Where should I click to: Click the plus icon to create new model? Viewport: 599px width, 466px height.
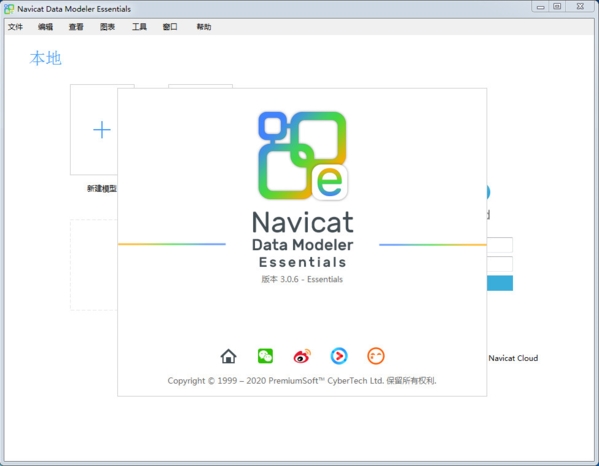tap(102, 130)
